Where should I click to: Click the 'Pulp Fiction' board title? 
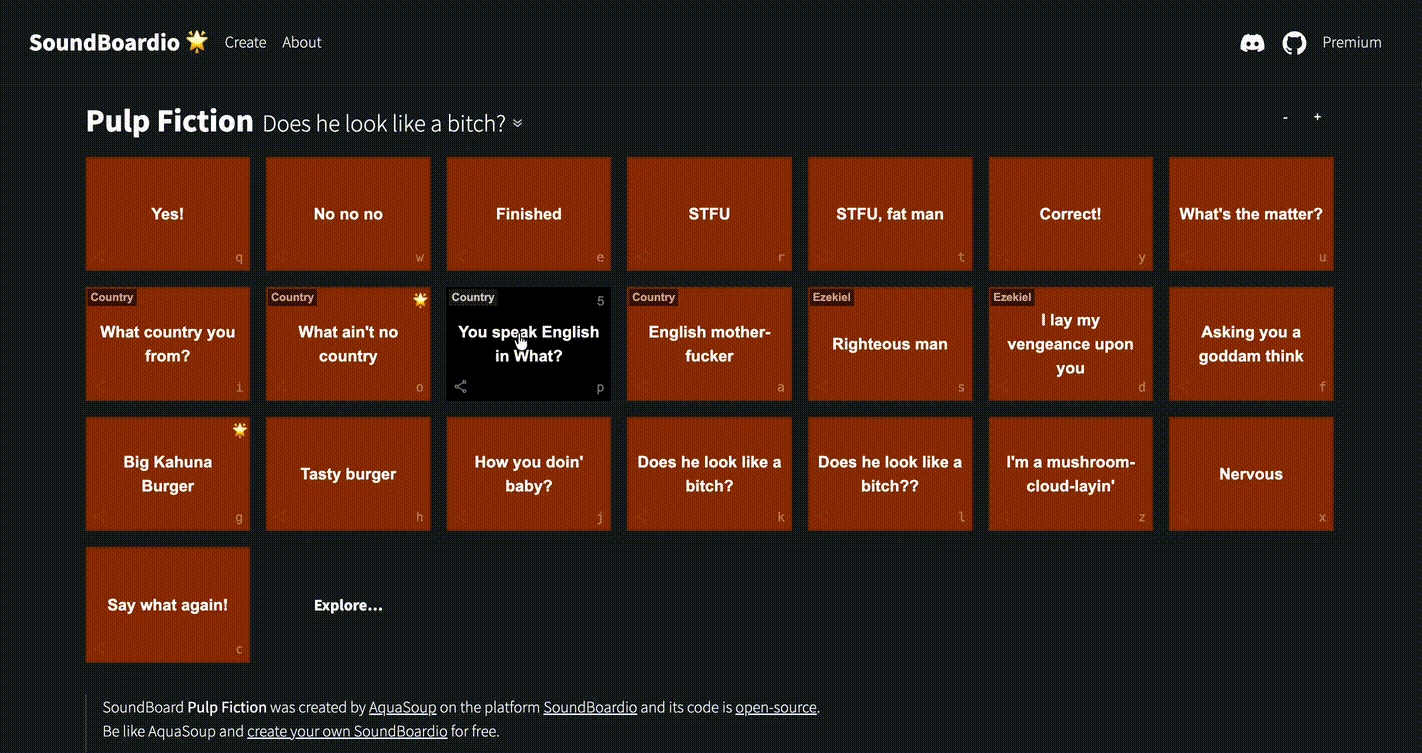(170, 121)
